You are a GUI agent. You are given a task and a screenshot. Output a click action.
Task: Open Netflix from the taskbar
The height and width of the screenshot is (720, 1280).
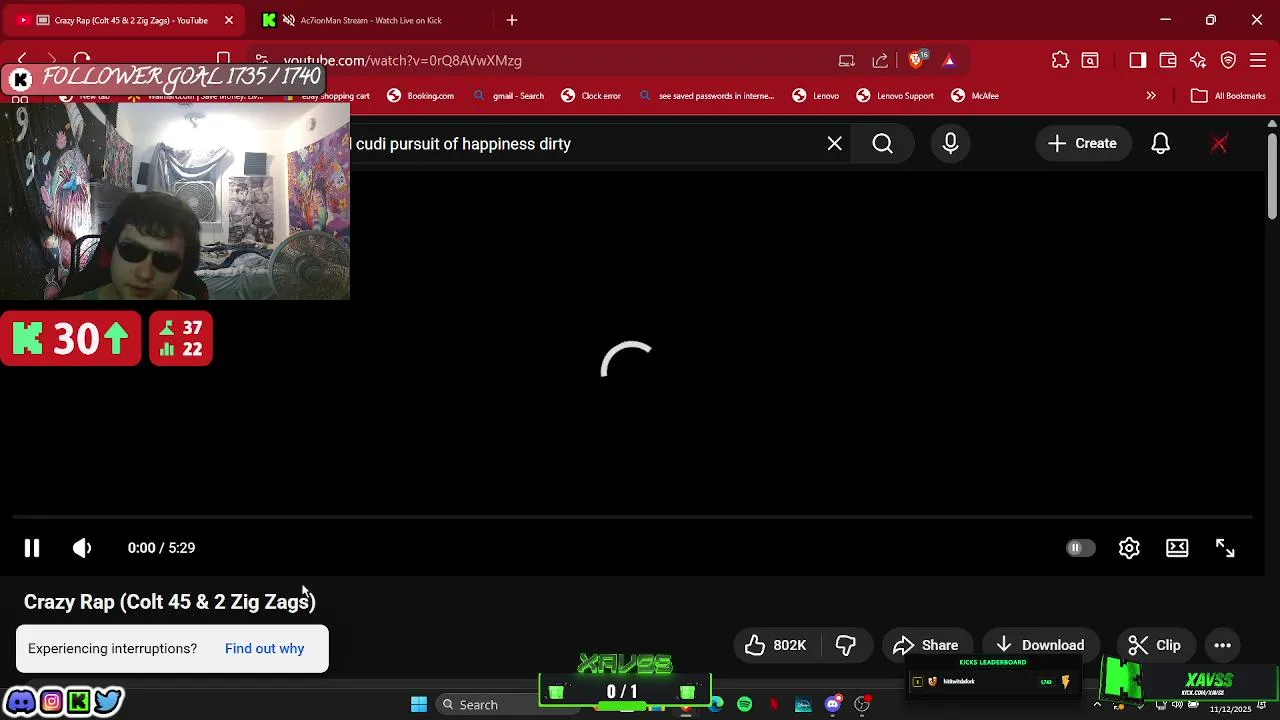[x=774, y=704]
